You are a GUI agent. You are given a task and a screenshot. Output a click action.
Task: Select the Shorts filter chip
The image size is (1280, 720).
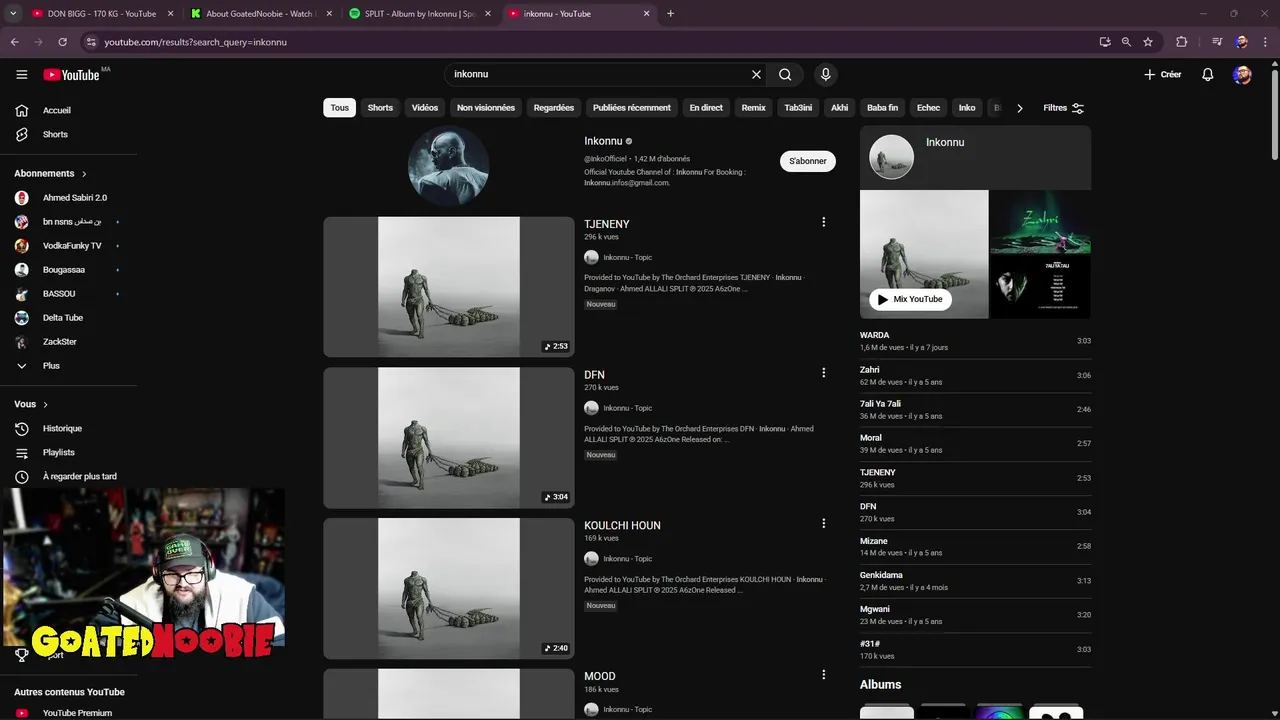pyautogui.click(x=380, y=108)
